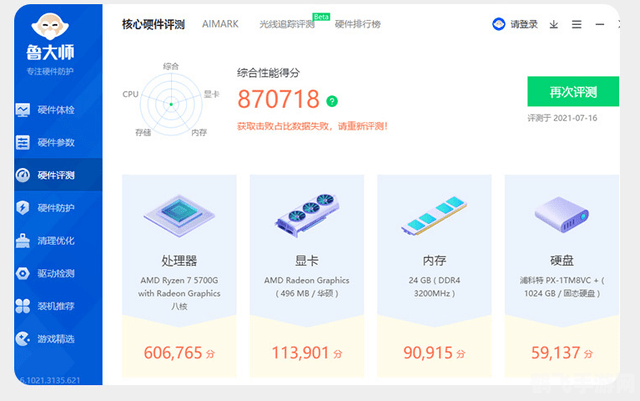Click the red 获取击败占比数据失败 message
The width and height of the screenshot is (640, 401).
[312, 126]
